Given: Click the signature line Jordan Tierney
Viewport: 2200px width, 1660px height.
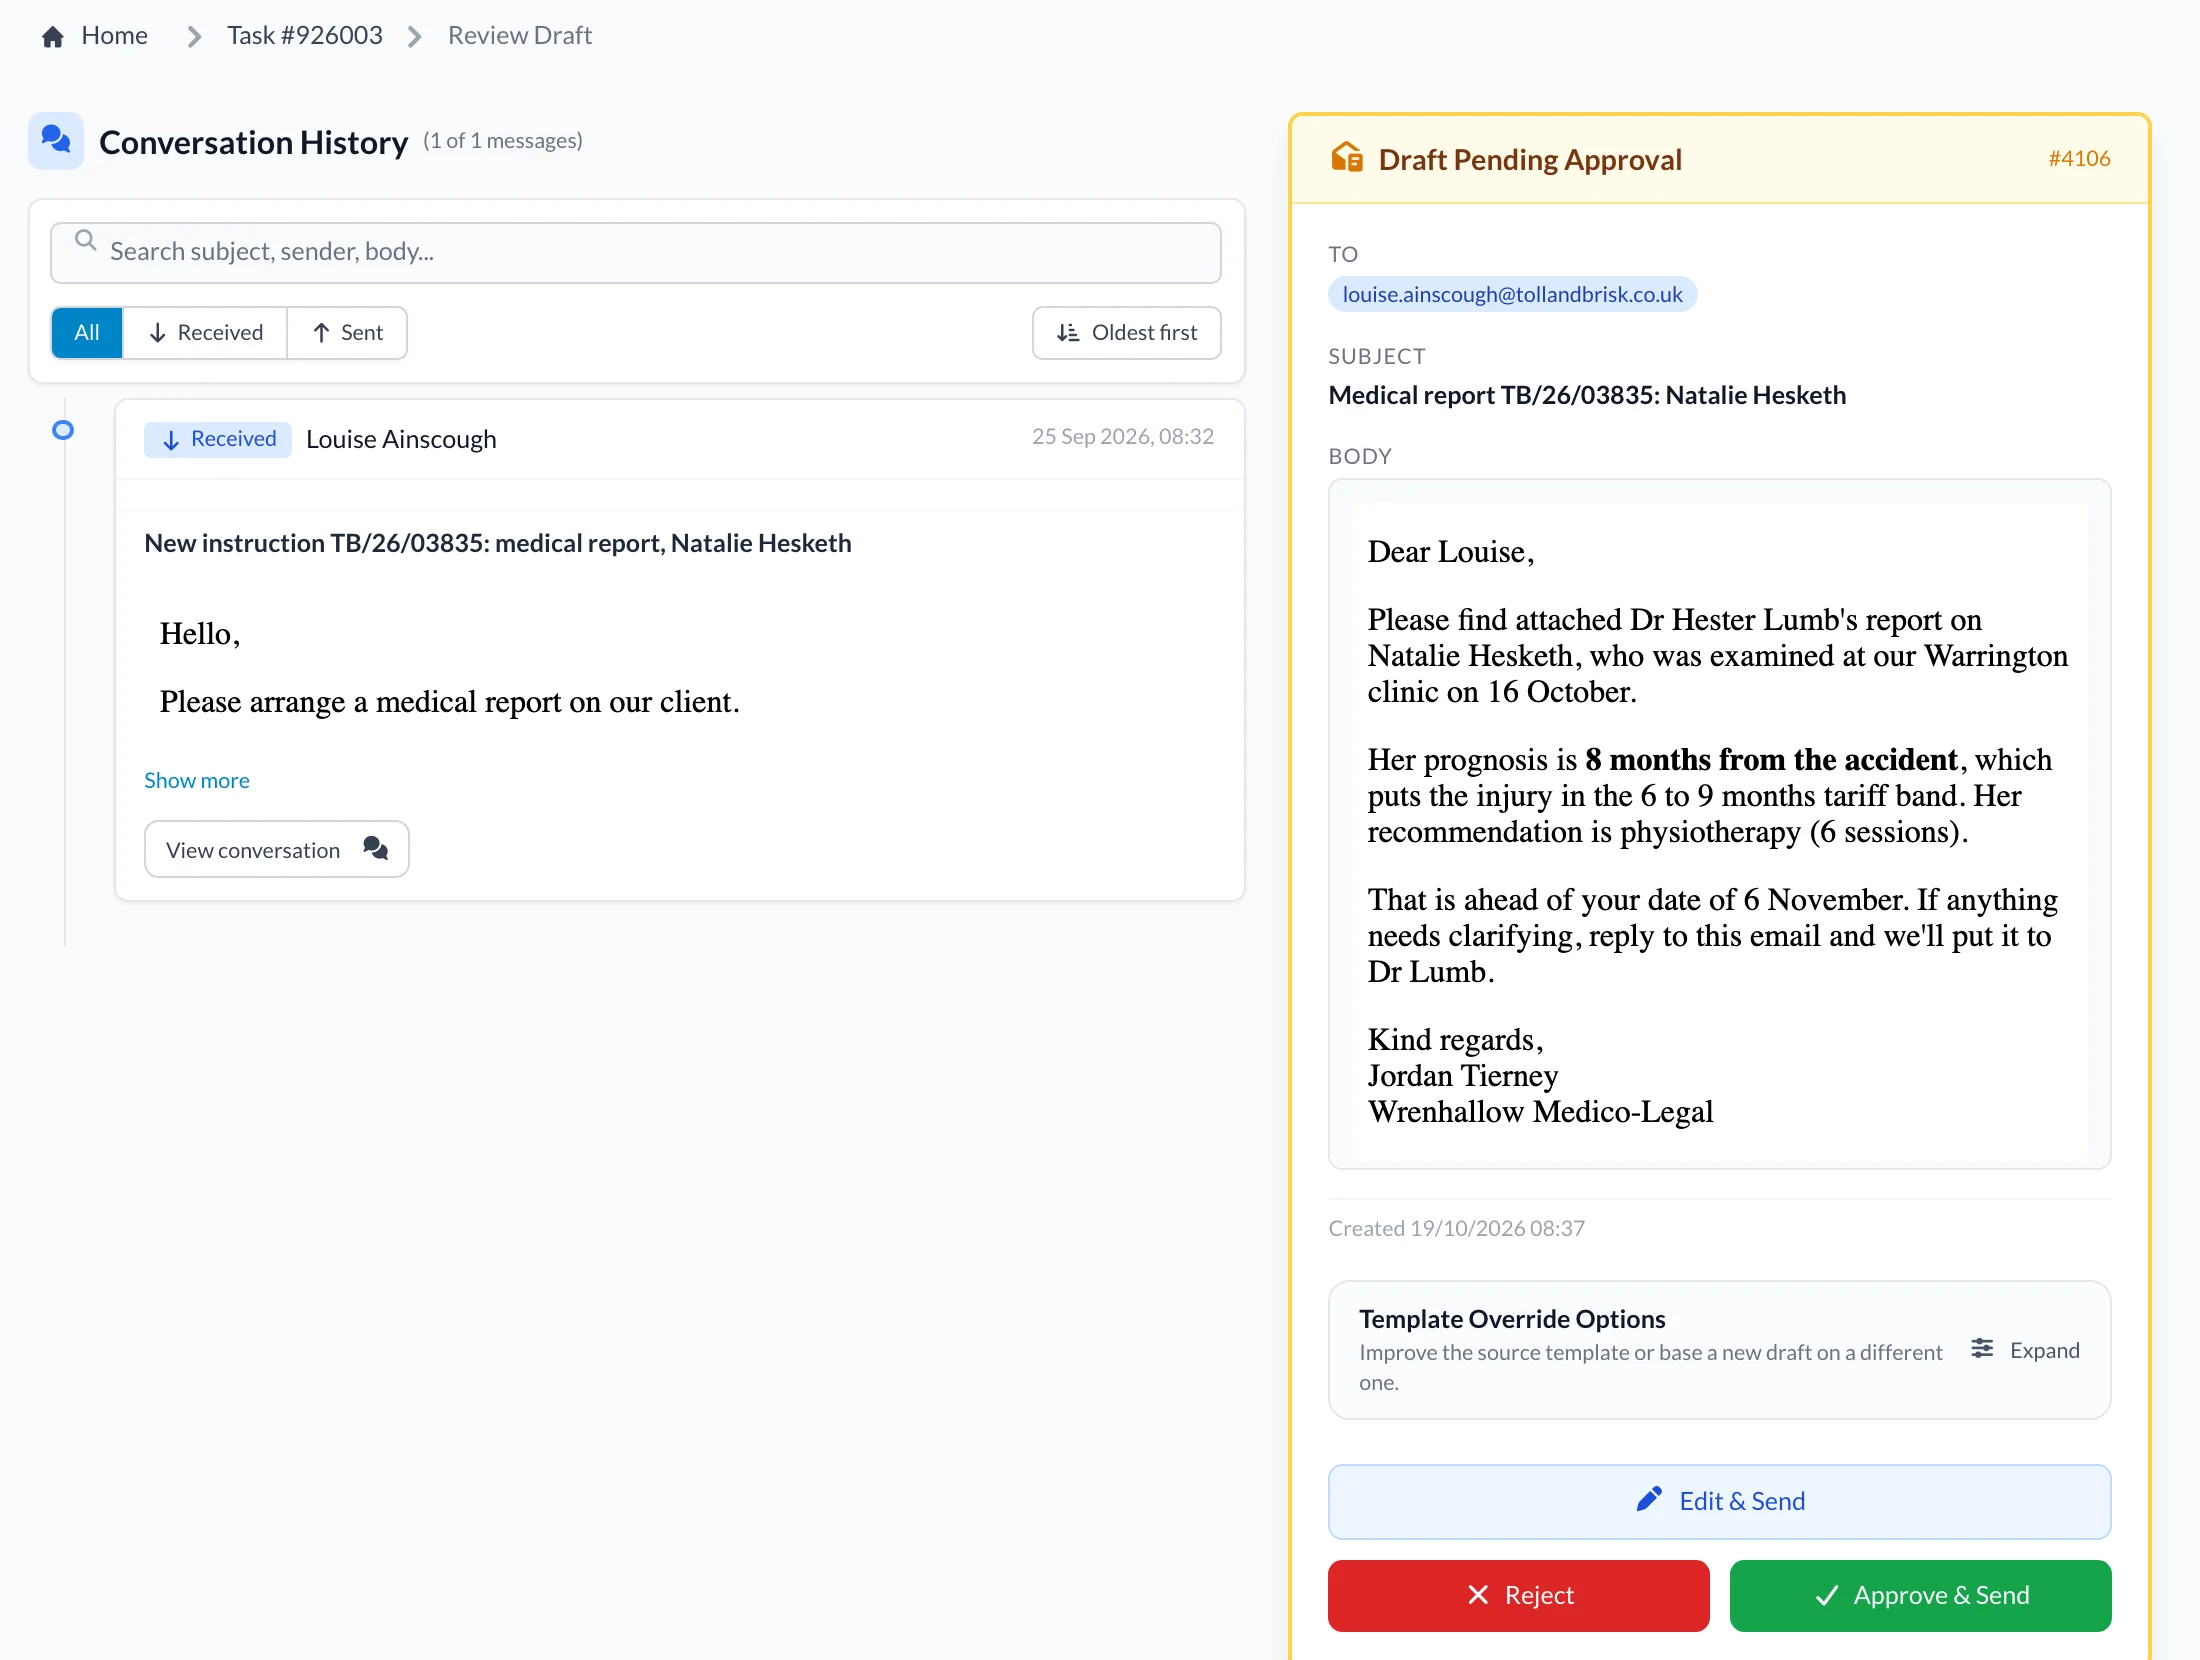Looking at the screenshot, I should click(x=1463, y=1075).
